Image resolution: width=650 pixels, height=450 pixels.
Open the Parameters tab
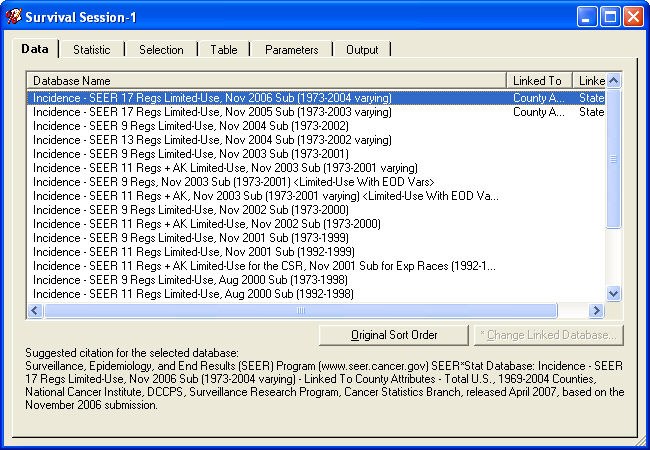point(291,50)
